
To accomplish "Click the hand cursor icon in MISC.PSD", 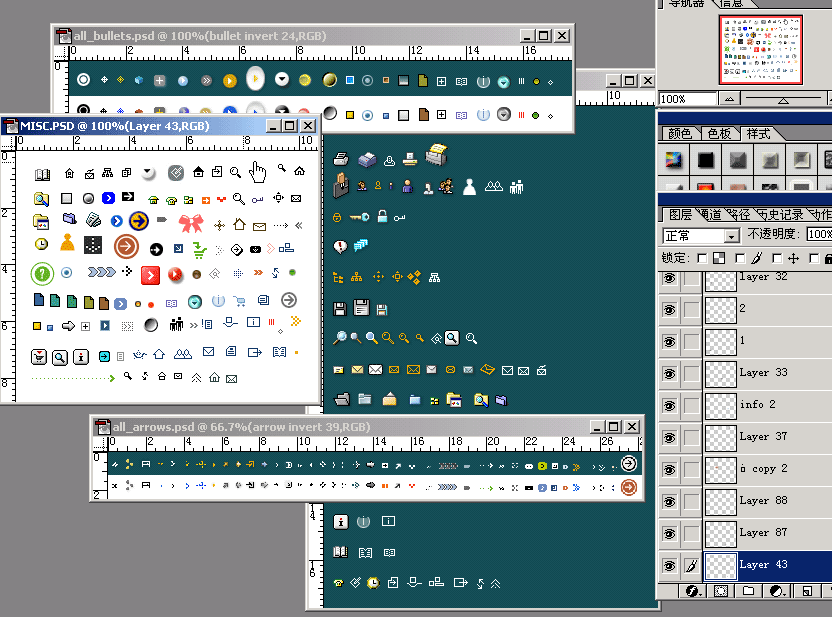I will (x=258, y=172).
